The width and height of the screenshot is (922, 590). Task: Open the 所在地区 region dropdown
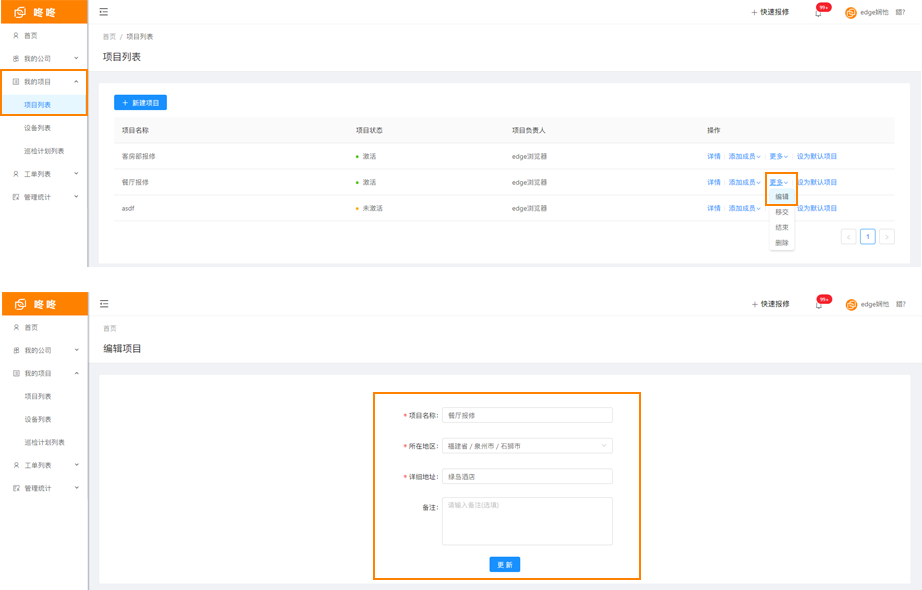[x=527, y=446]
